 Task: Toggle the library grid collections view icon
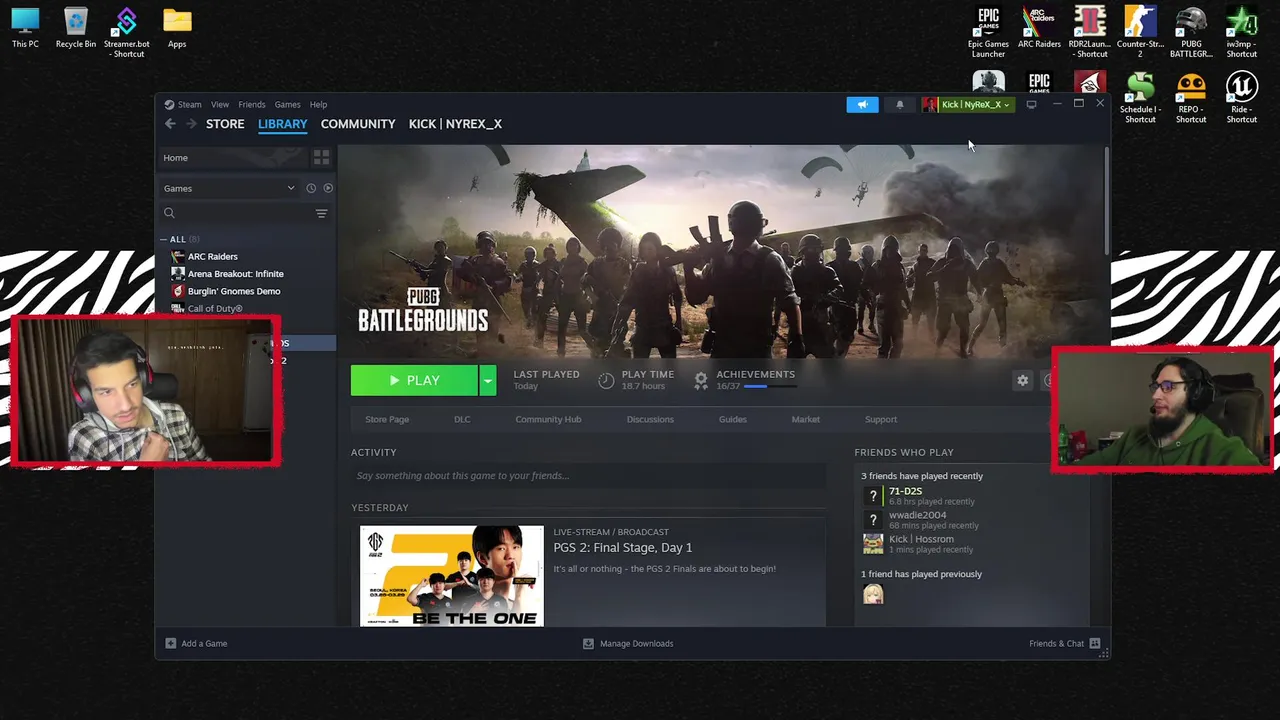tap(321, 158)
